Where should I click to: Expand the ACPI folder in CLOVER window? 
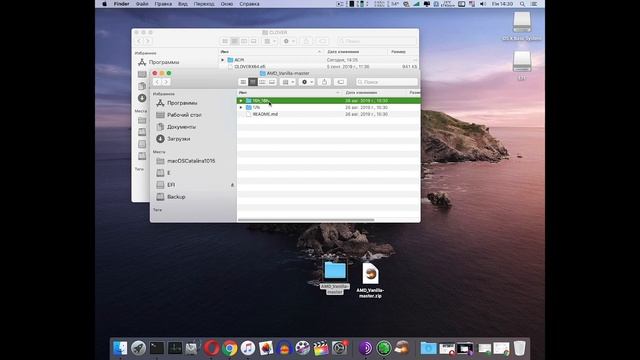[223, 60]
